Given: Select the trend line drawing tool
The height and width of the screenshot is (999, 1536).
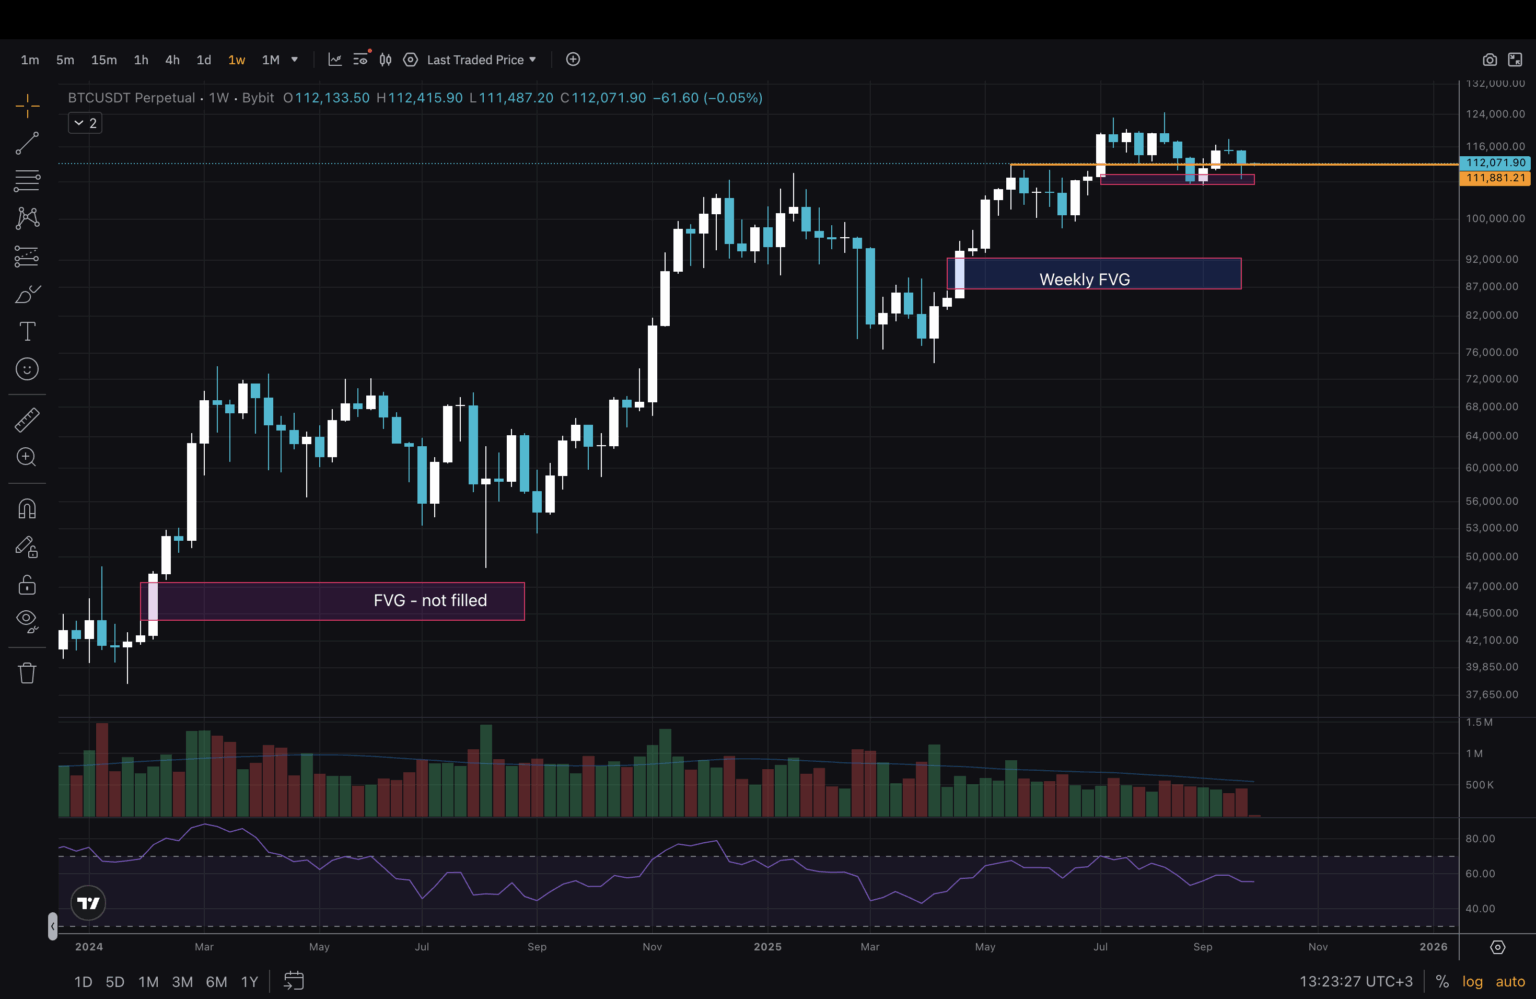Looking at the screenshot, I should [27, 142].
